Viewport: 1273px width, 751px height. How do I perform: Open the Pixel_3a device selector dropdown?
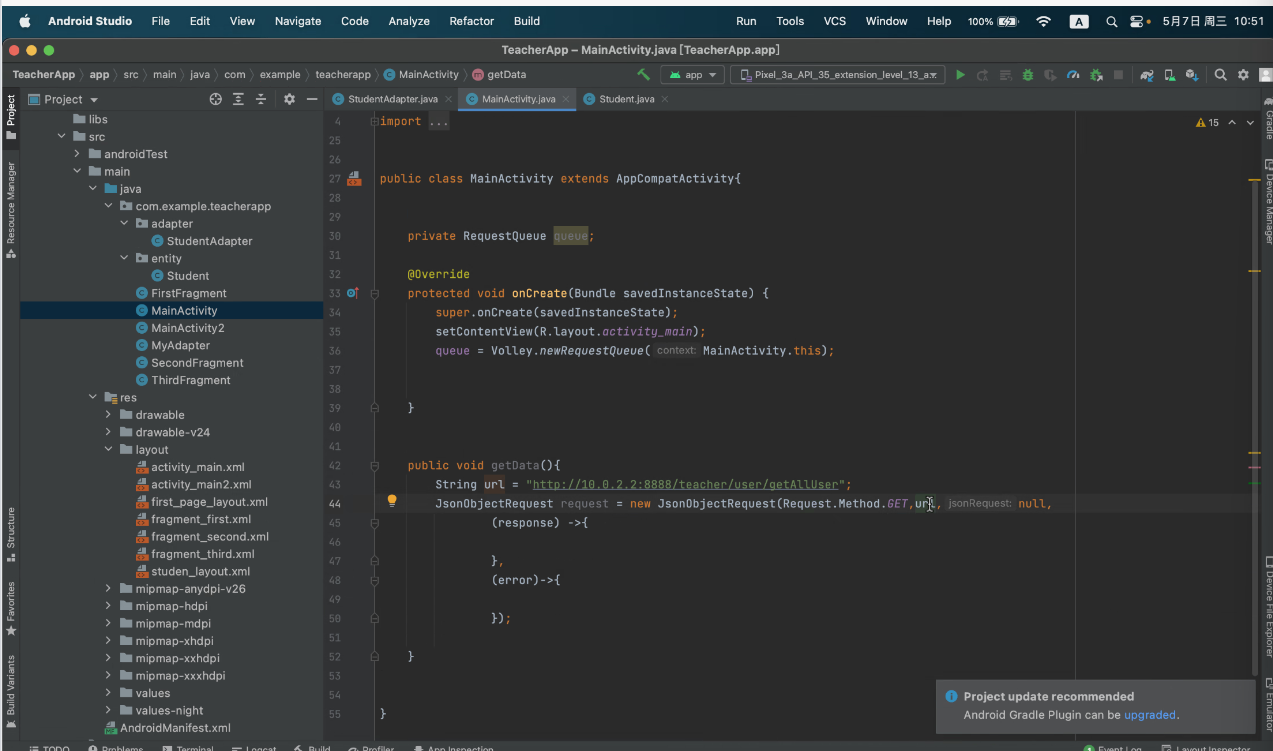[x=838, y=75]
